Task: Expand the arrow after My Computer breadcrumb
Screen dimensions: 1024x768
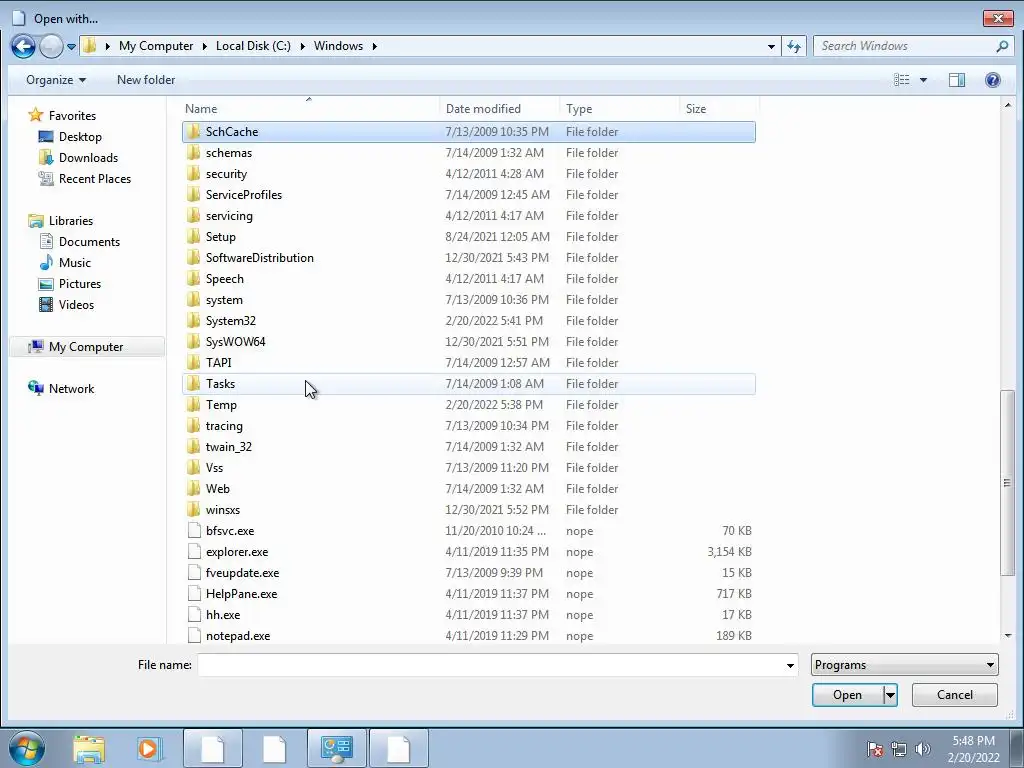Action: tap(204, 46)
